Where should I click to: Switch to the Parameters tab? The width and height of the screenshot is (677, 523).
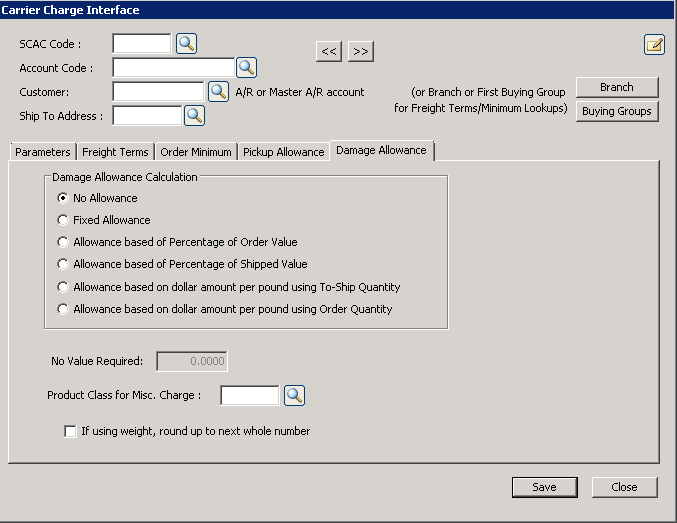[x=43, y=152]
